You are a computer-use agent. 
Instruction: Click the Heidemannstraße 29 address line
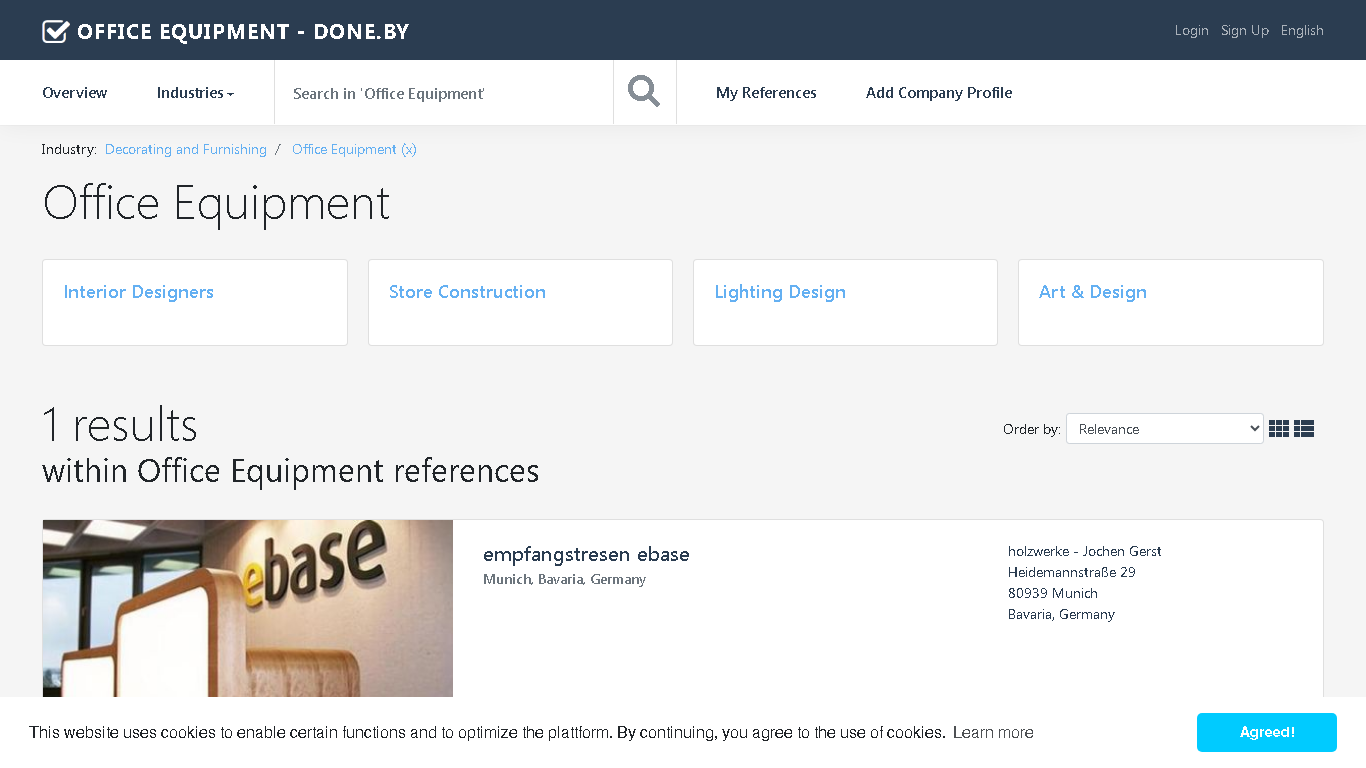pos(1072,572)
